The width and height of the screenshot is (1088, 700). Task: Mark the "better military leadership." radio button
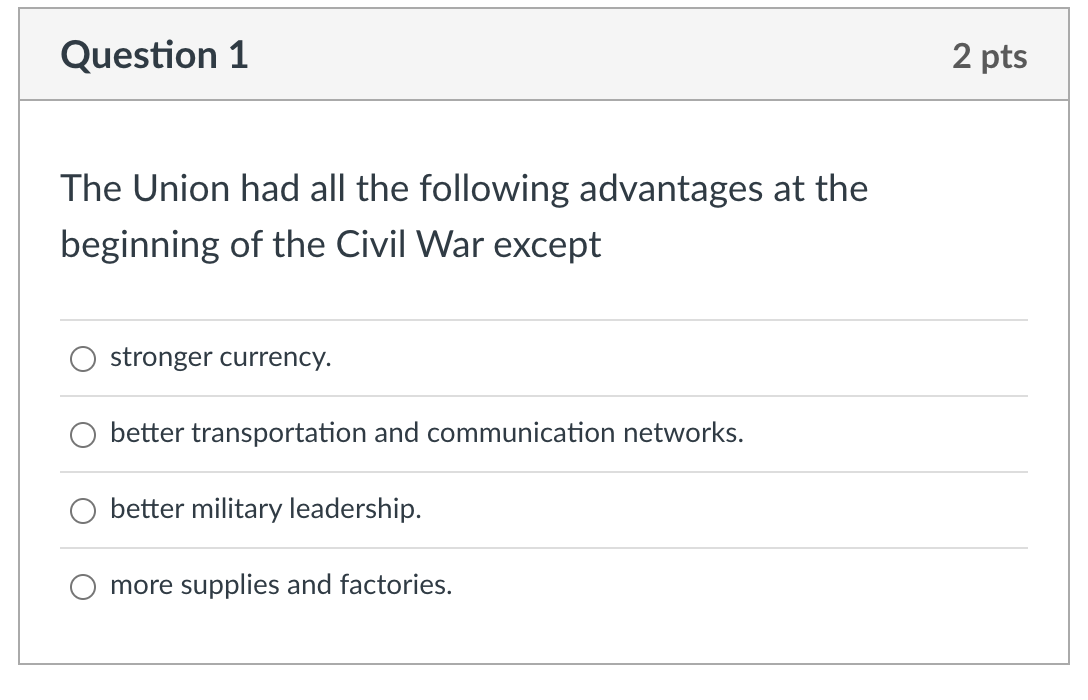pos(83,511)
